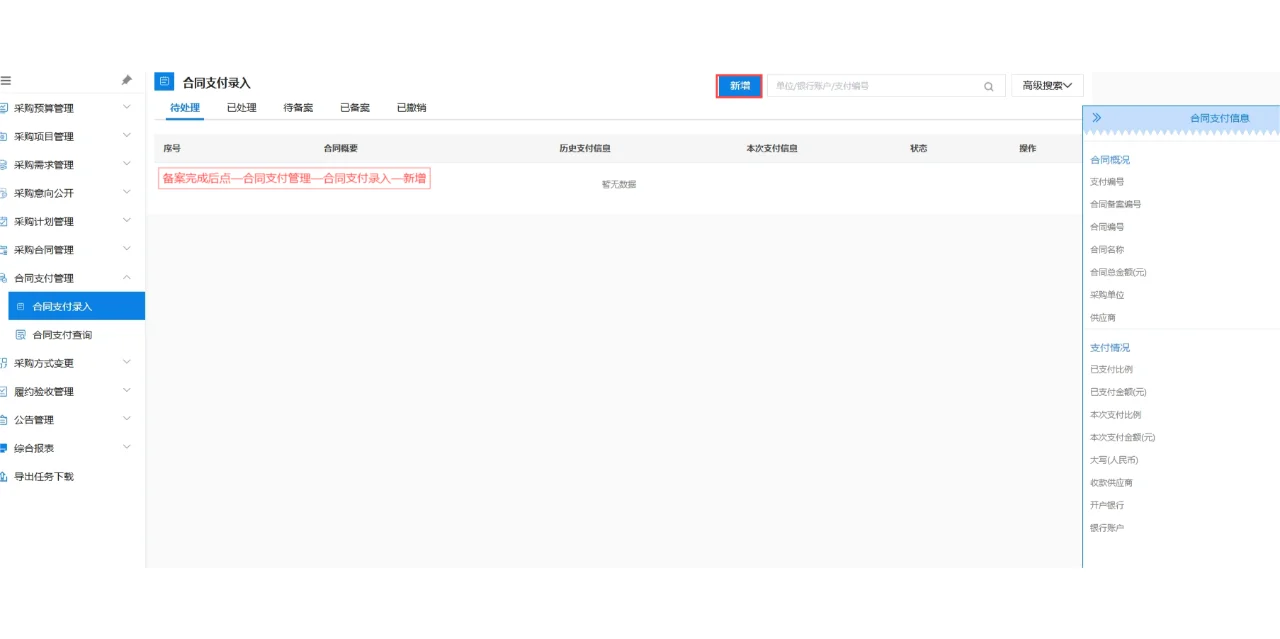The image size is (1280, 639).
Task: Click the 合同支付信息 panel title
Action: (1220, 118)
